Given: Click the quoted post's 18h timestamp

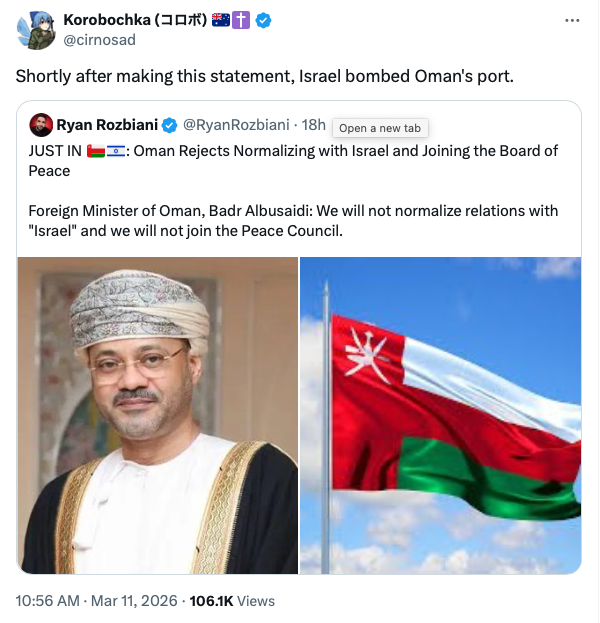Looking at the screenshot, I should [x=314, y=125].
